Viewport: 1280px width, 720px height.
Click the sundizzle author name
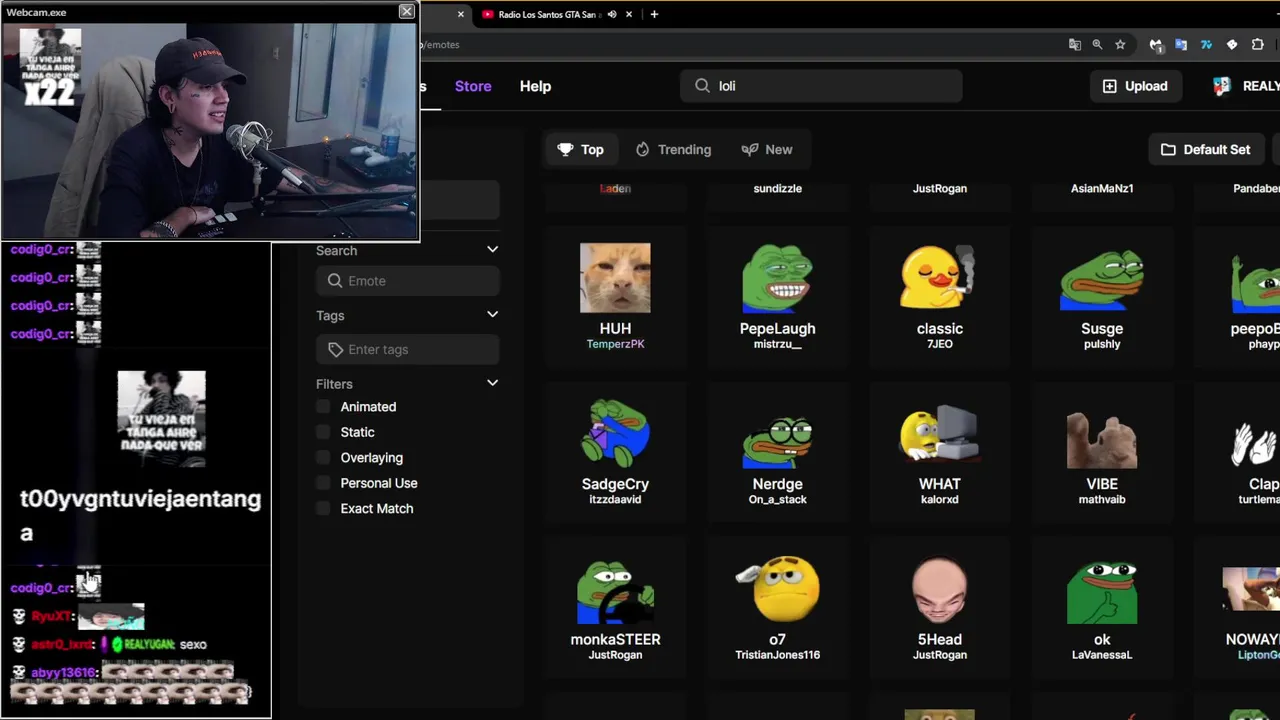(x=777, y=188)
